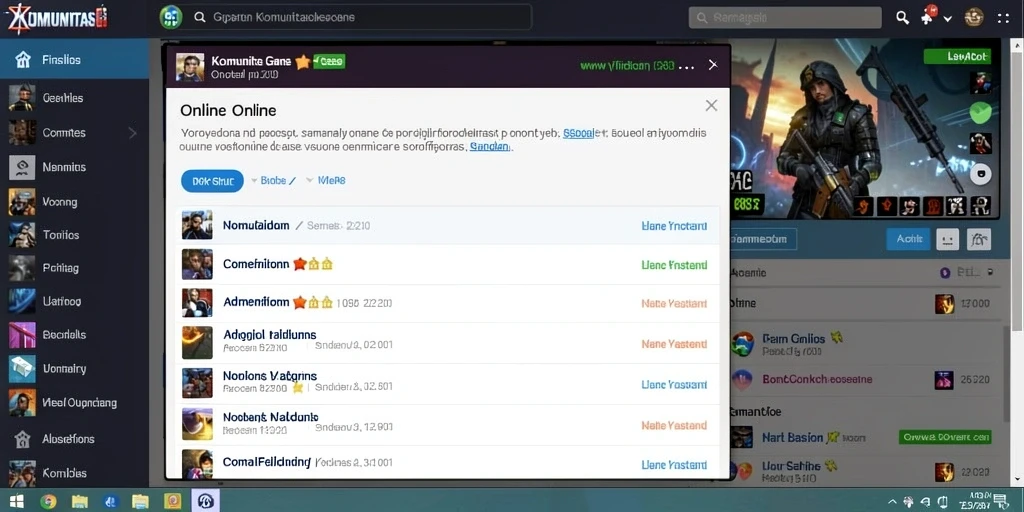This screenshot has width=1024, height=512.
Task: Open the user avatar in the header
Action: [974, 17]
